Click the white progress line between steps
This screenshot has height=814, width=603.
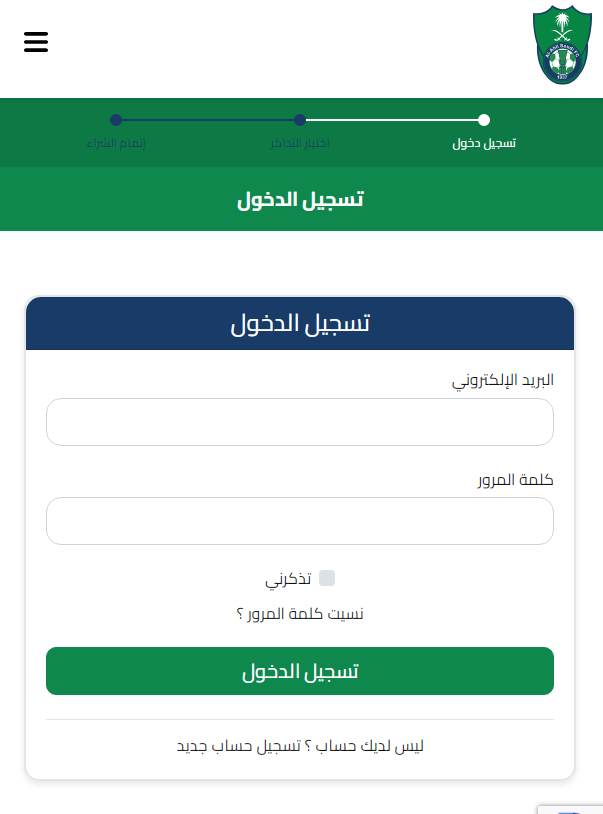[x=392, y=120]
